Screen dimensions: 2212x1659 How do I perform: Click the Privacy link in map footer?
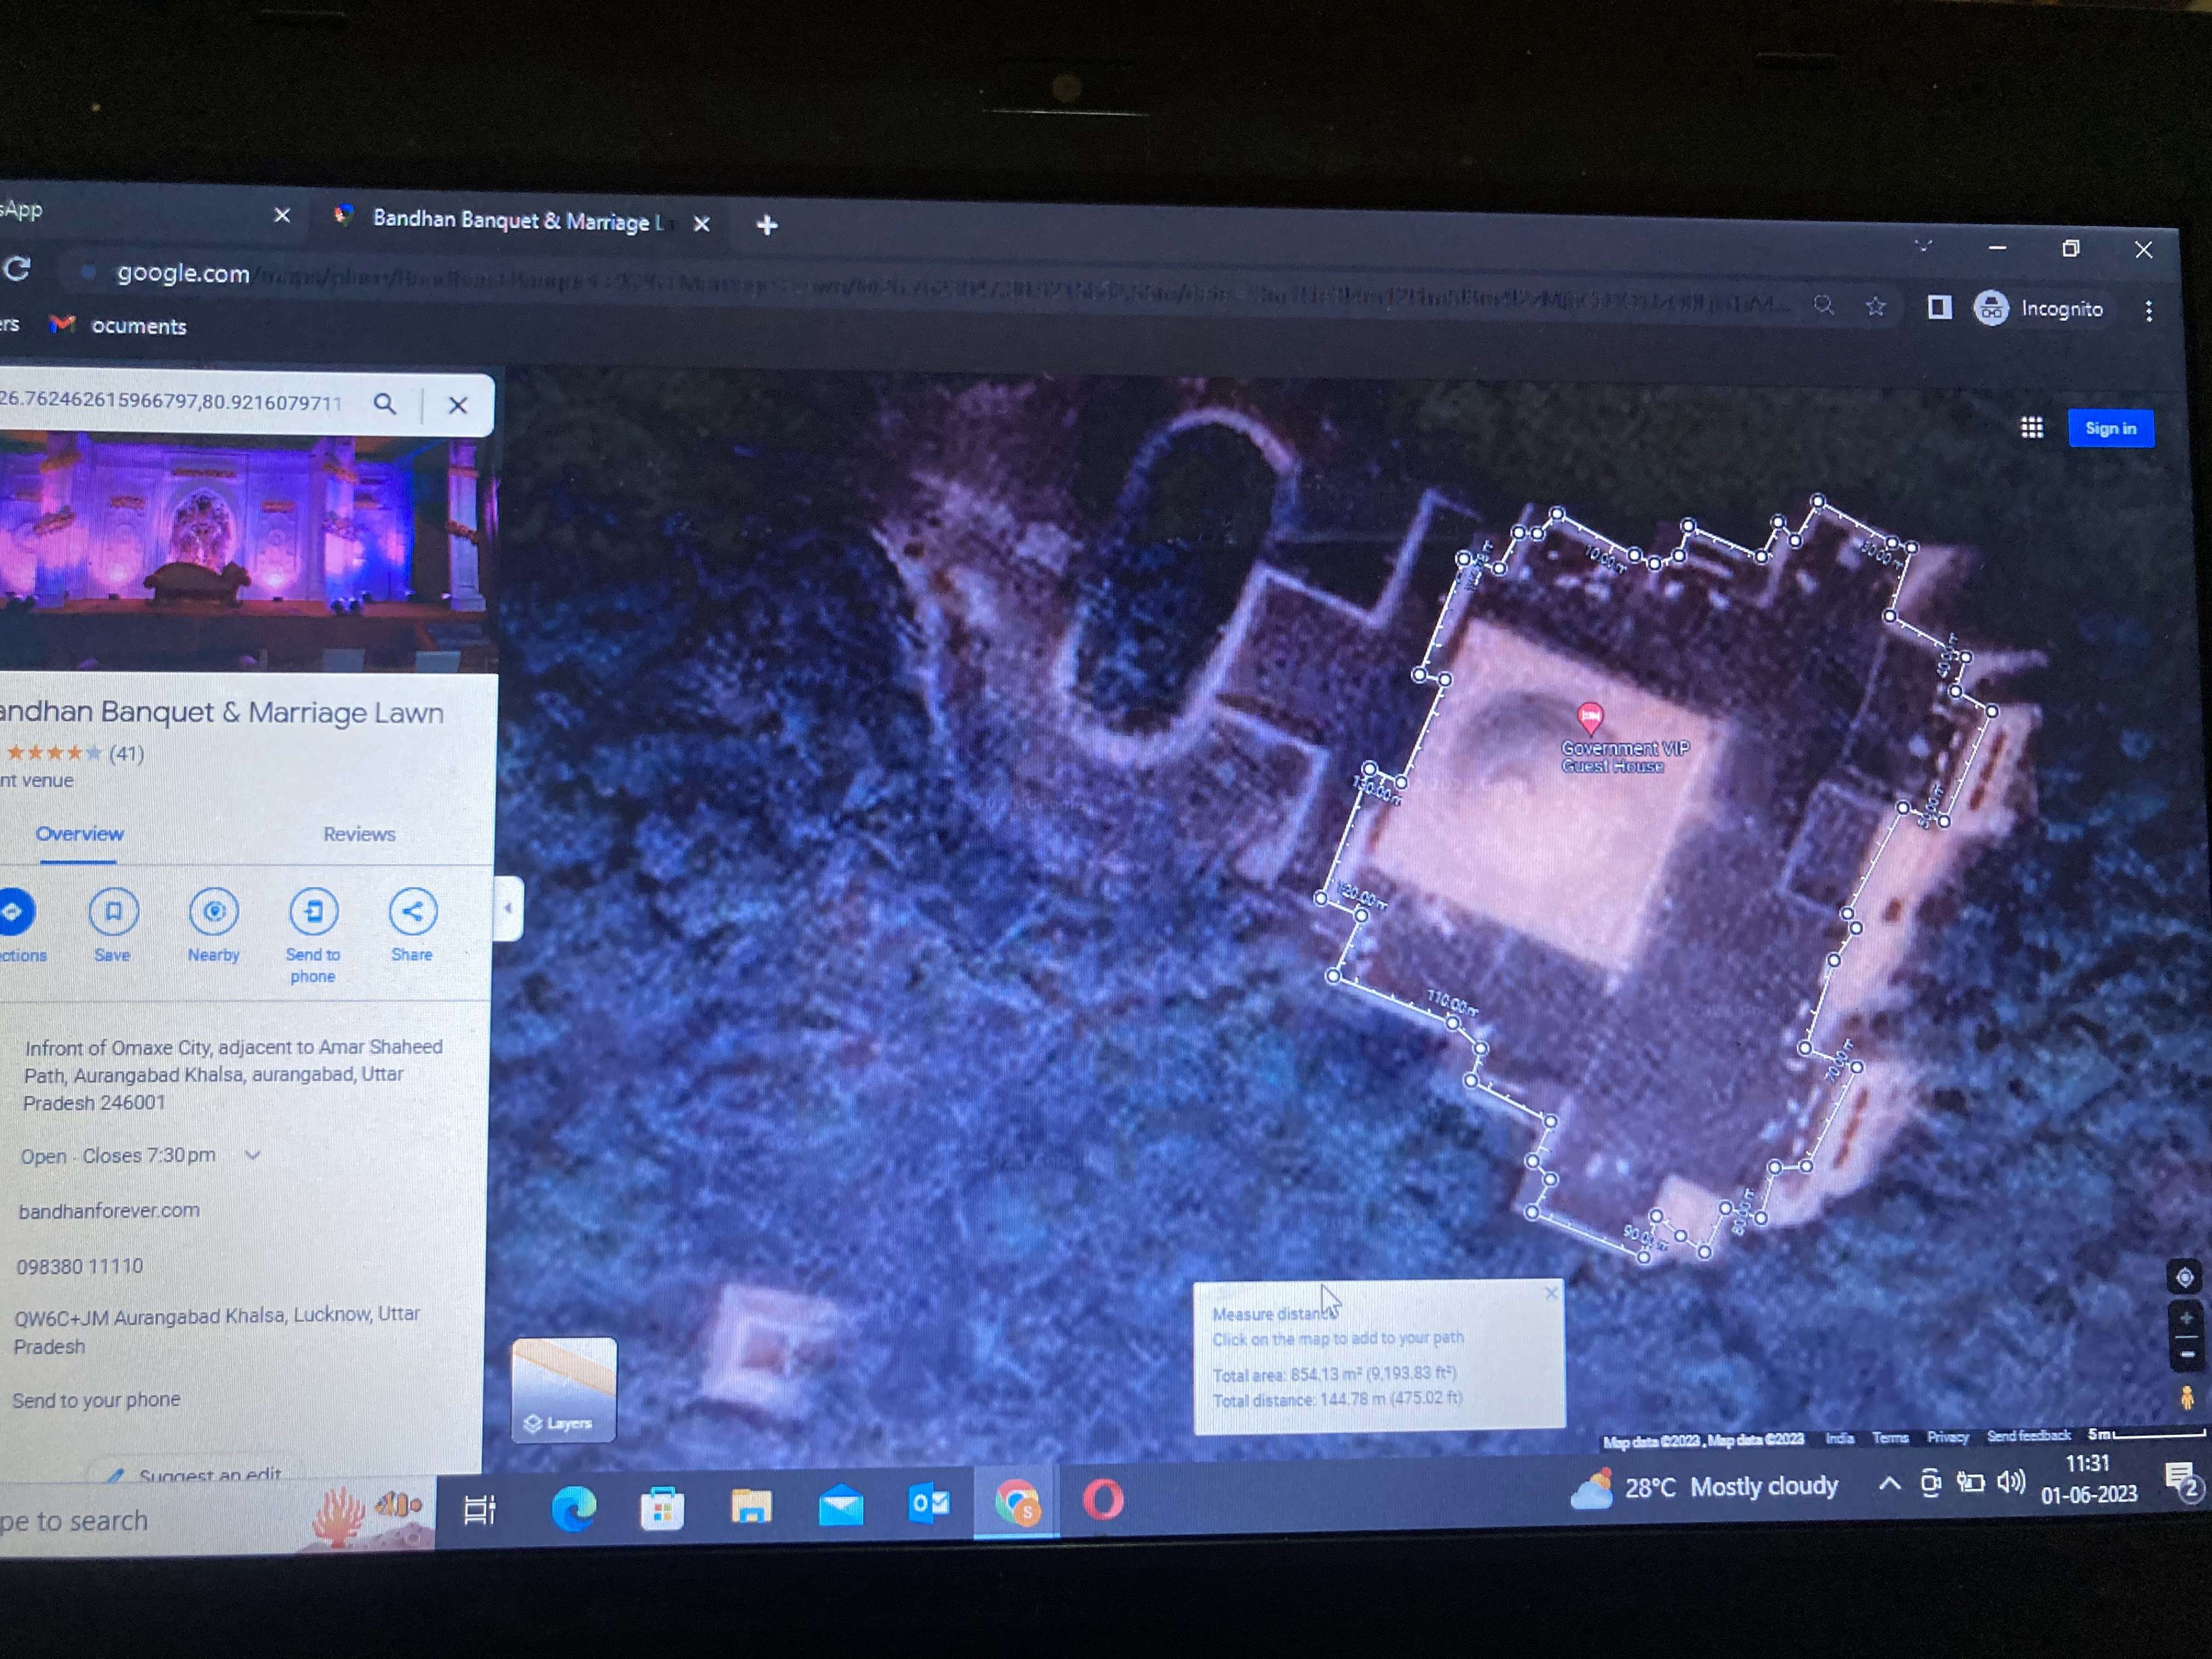[x=1947, y=1436]
